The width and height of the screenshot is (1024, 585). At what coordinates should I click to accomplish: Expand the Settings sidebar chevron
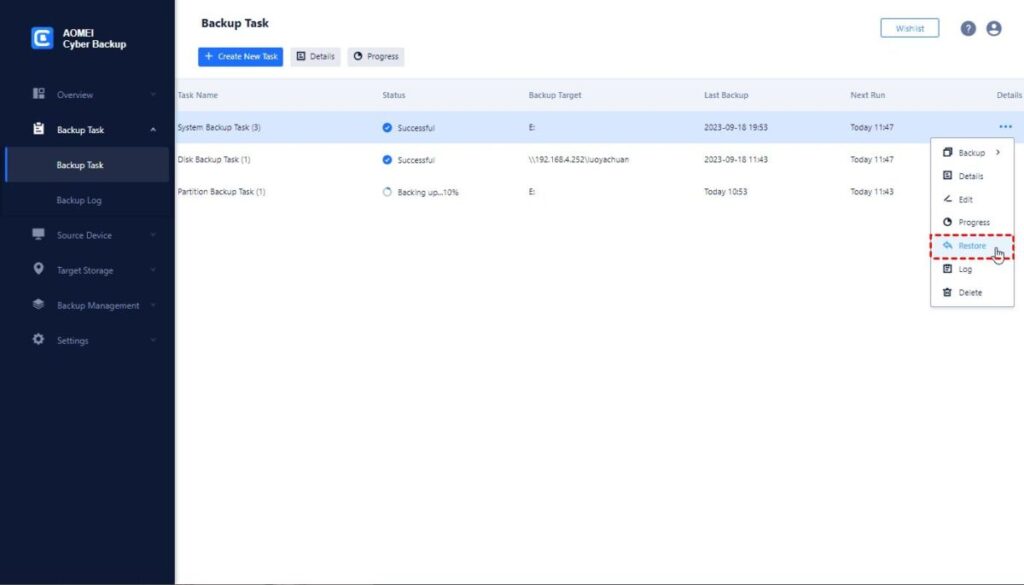coord(153,341)
